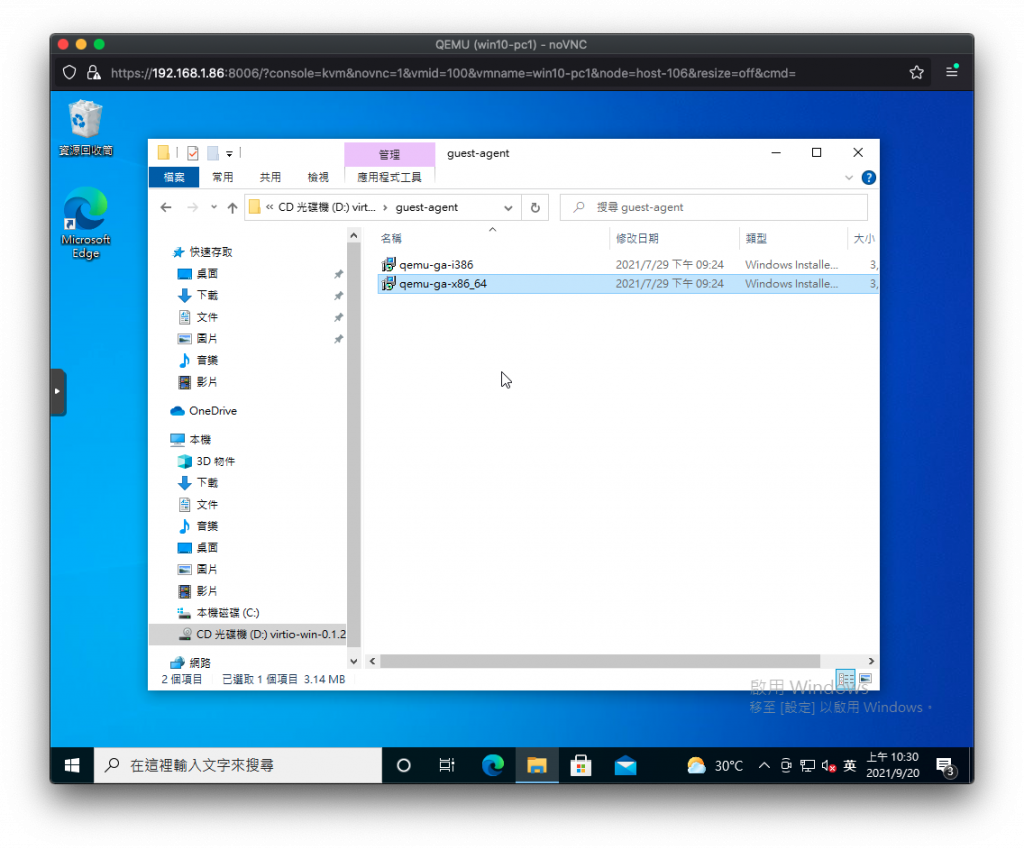
Task: Open the address bar history dropdown
Action: pos(508,208)
